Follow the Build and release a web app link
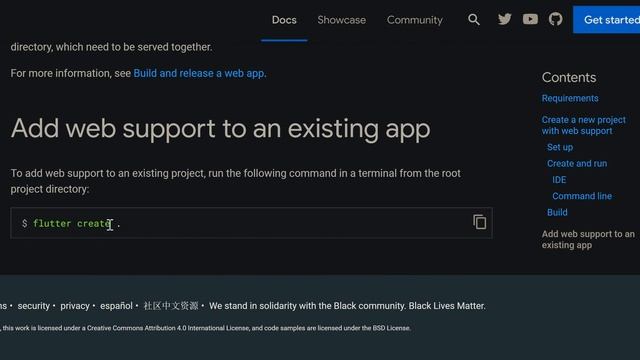Image resolution: width=640 pixels, height=360 pixels. tap(200, 73)
